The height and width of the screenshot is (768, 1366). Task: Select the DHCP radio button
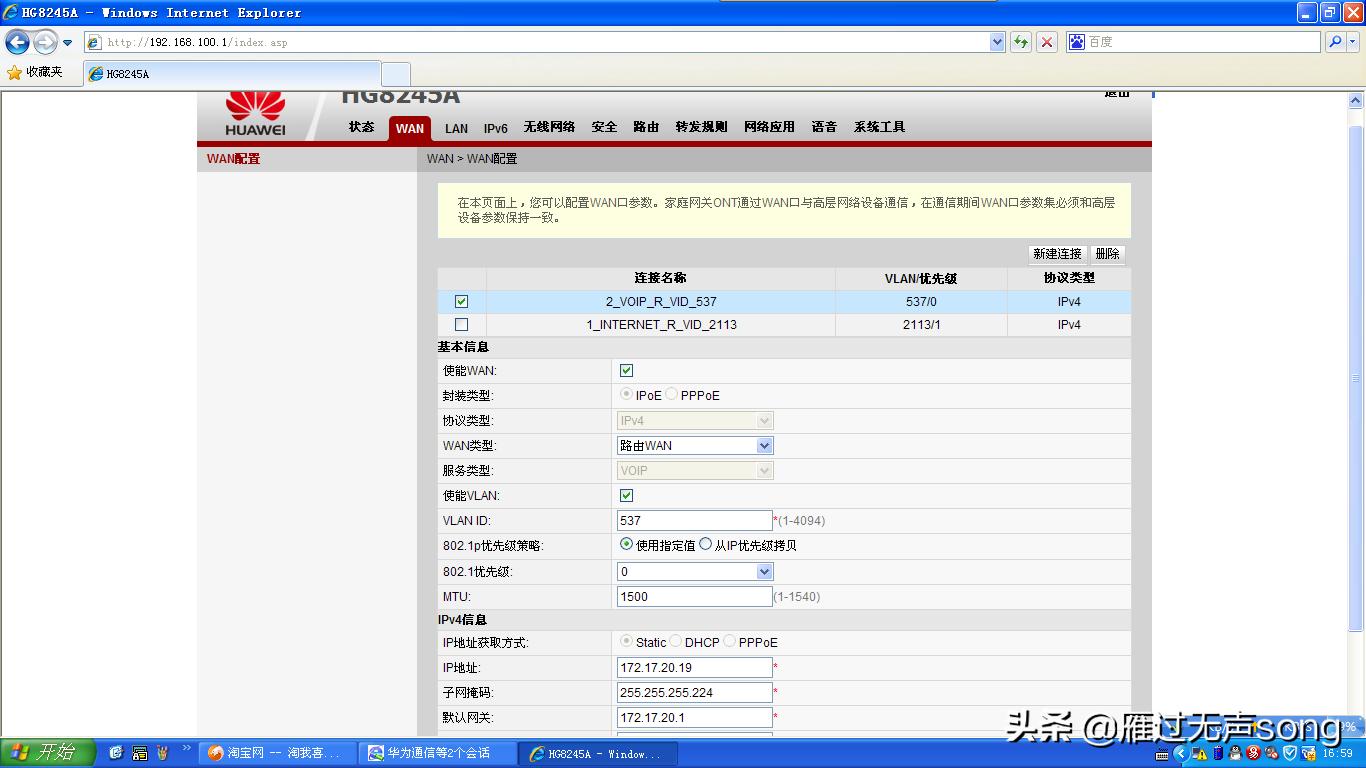[x=675, y=642]
